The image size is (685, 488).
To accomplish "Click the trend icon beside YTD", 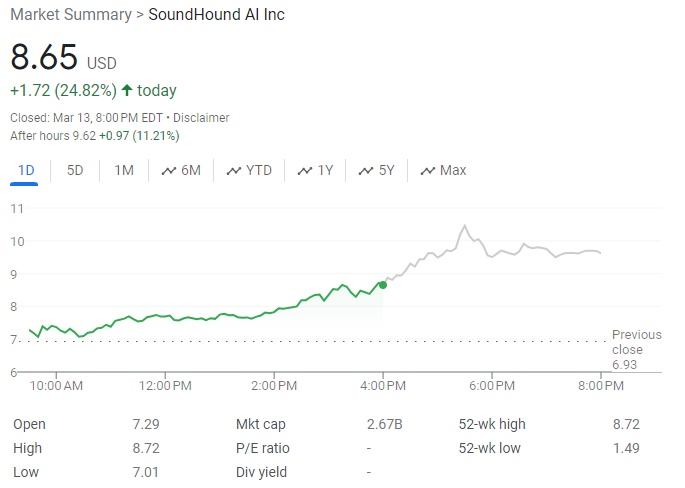I will 234,171.
